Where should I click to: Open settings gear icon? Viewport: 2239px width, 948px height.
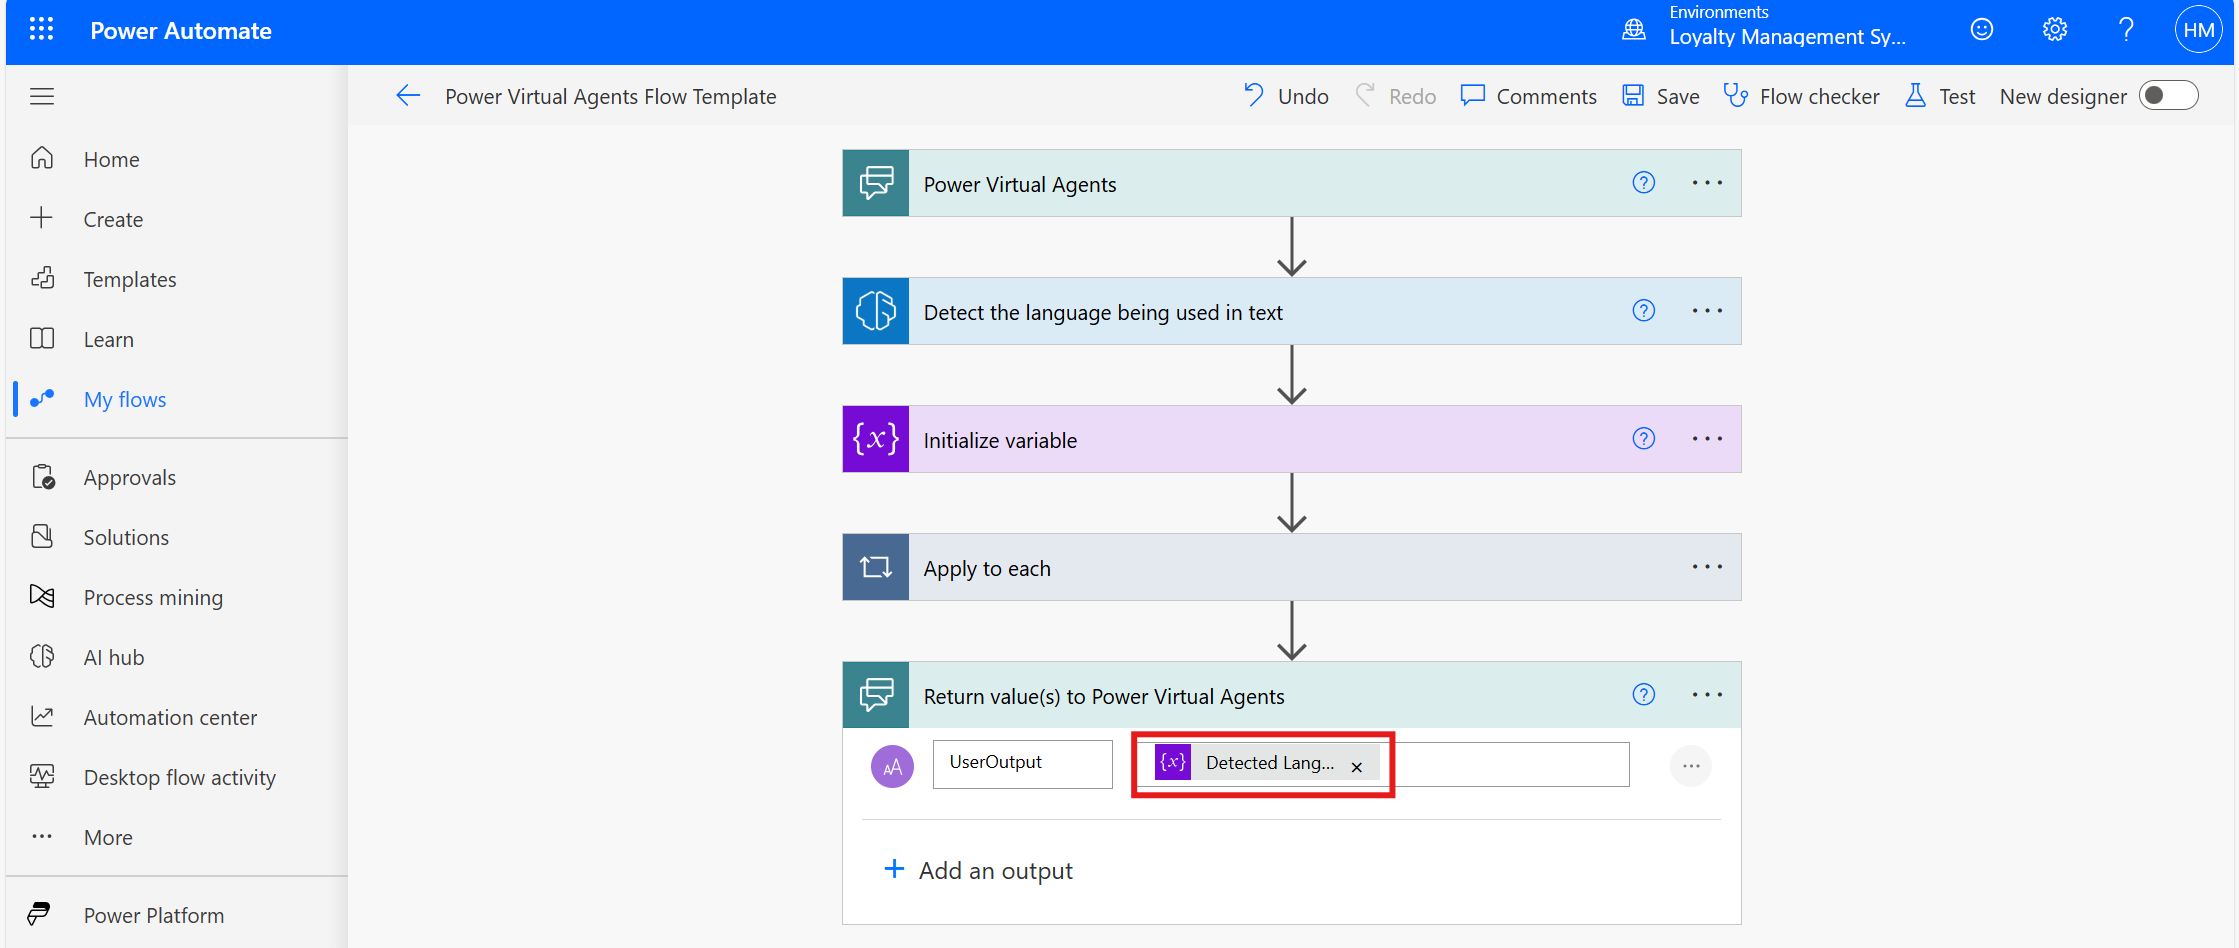[2054, 30]
